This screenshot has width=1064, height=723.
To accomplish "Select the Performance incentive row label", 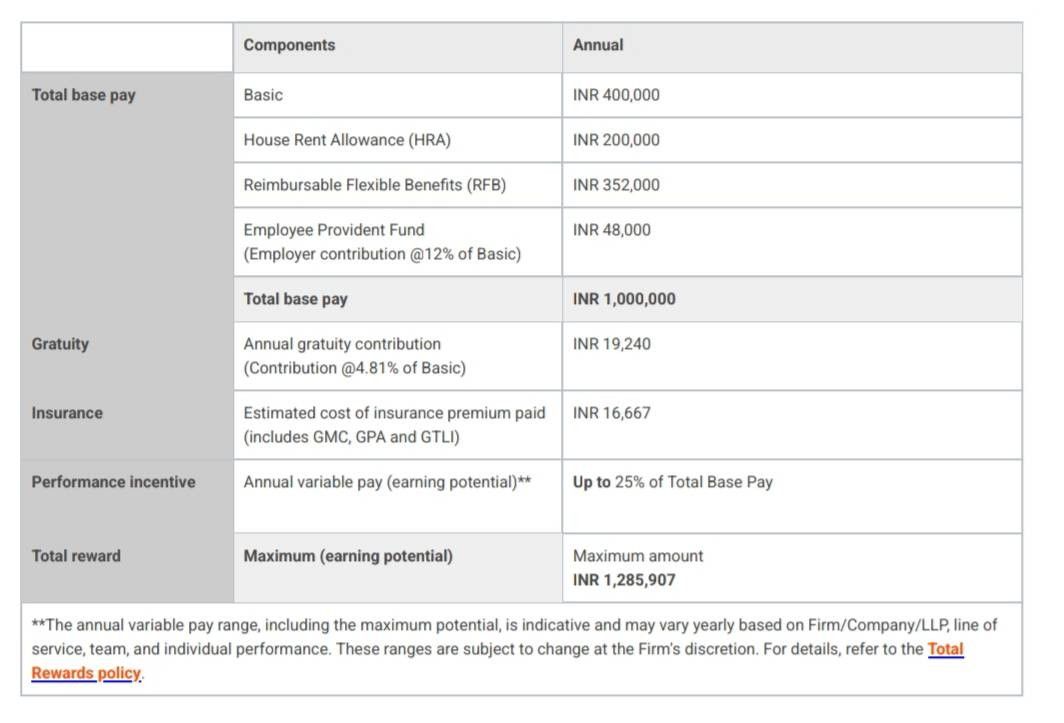I will coord(113,482).
